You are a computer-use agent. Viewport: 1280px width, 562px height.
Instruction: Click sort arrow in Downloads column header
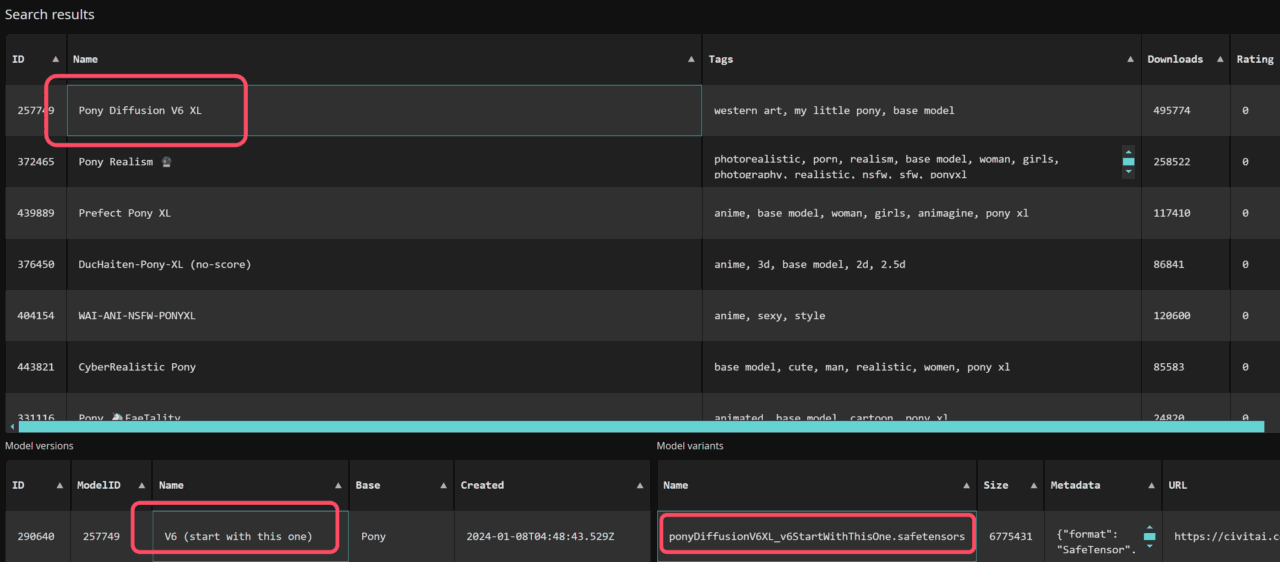coord(1219,60)
